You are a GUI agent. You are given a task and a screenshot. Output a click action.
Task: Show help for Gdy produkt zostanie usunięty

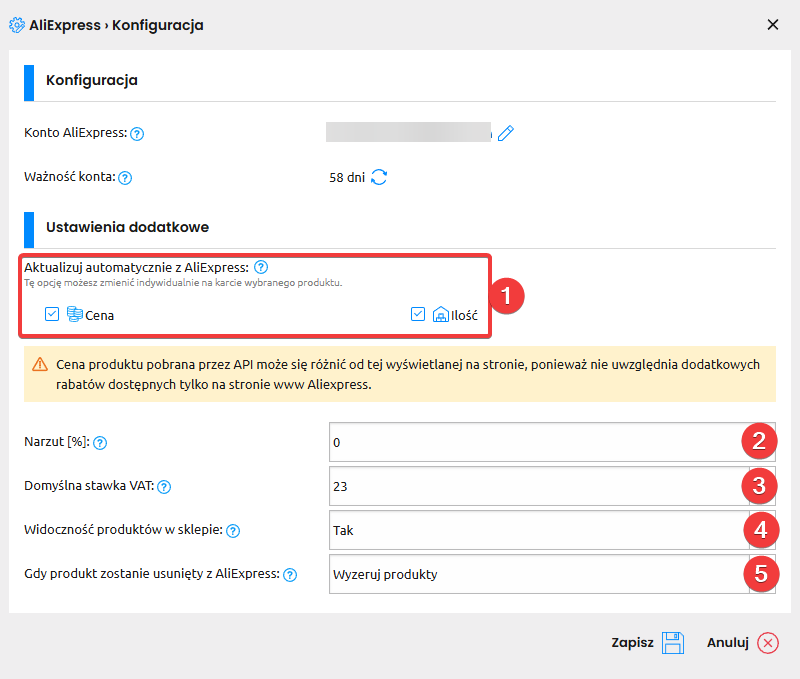(290, 575)
